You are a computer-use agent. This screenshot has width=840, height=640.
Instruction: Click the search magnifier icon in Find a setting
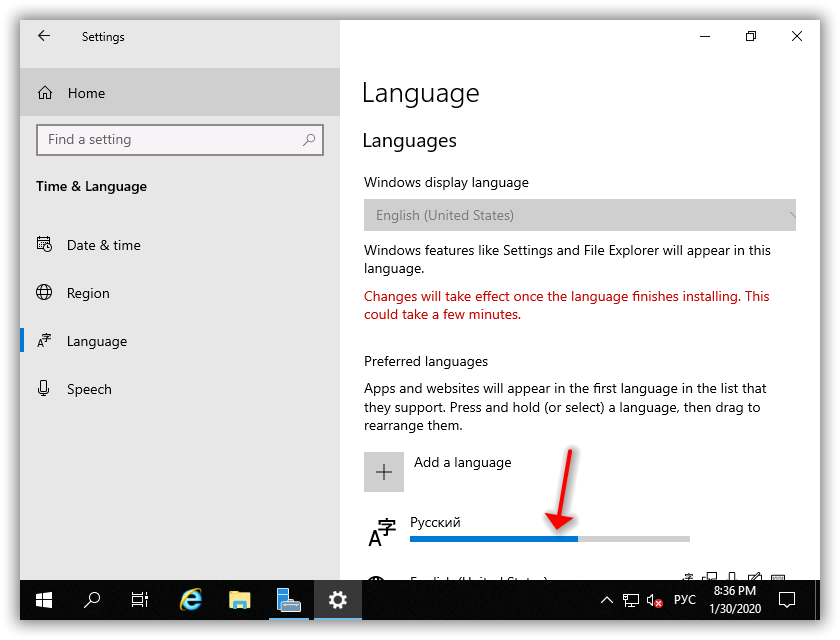pyautogui.click(x=310, y=140)
